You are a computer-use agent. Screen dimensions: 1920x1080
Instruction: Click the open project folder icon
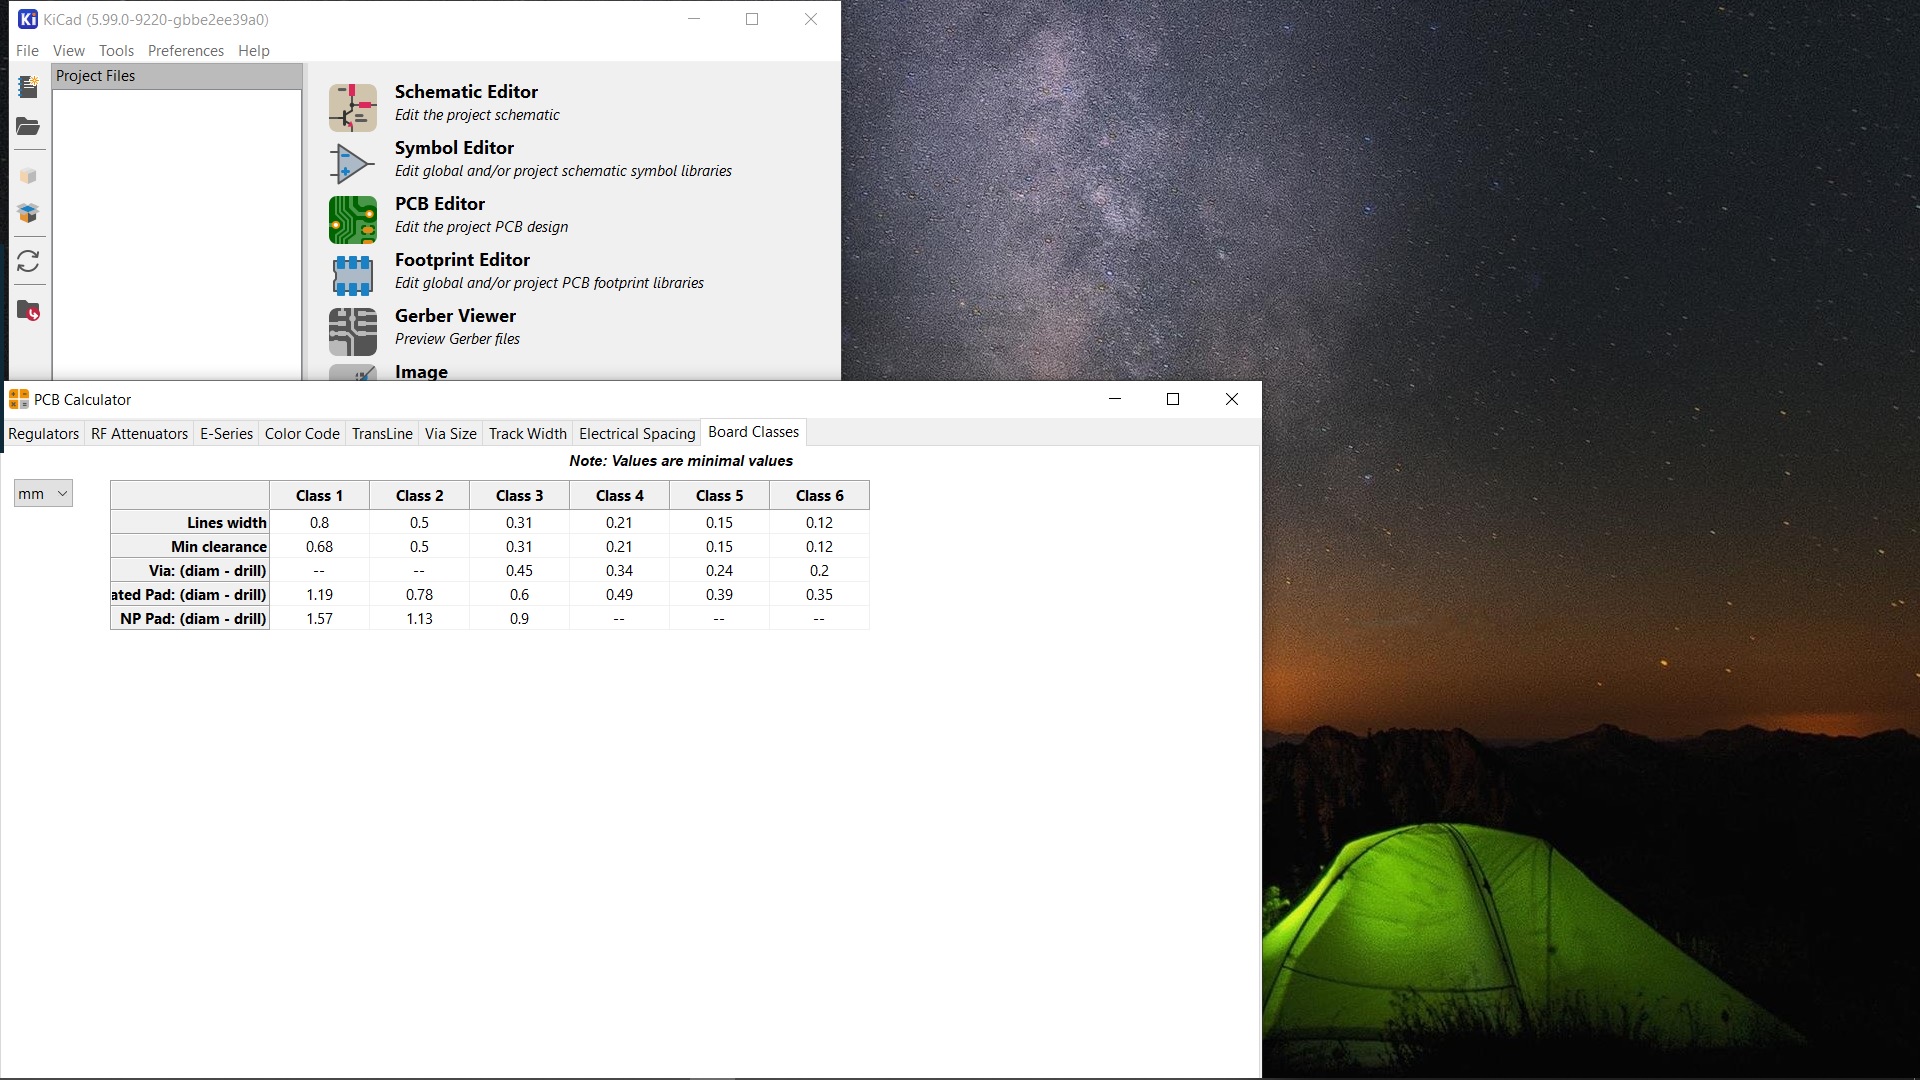pos(28,127)
